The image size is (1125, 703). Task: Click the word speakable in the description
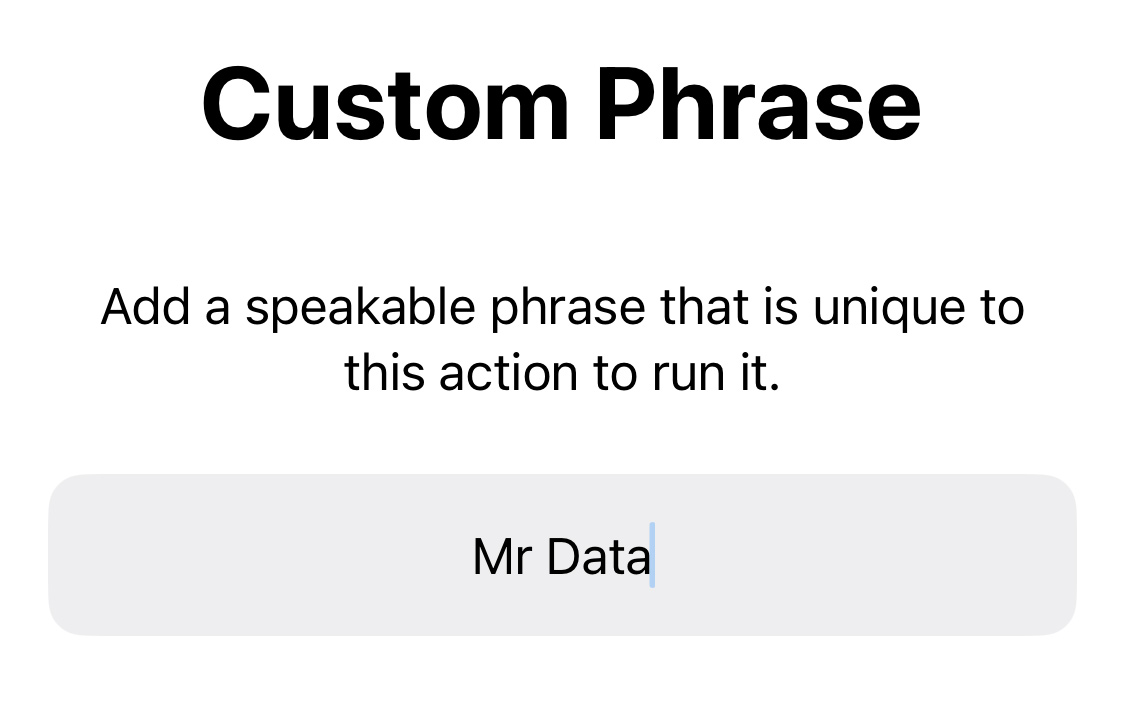(x=360, y=308)
